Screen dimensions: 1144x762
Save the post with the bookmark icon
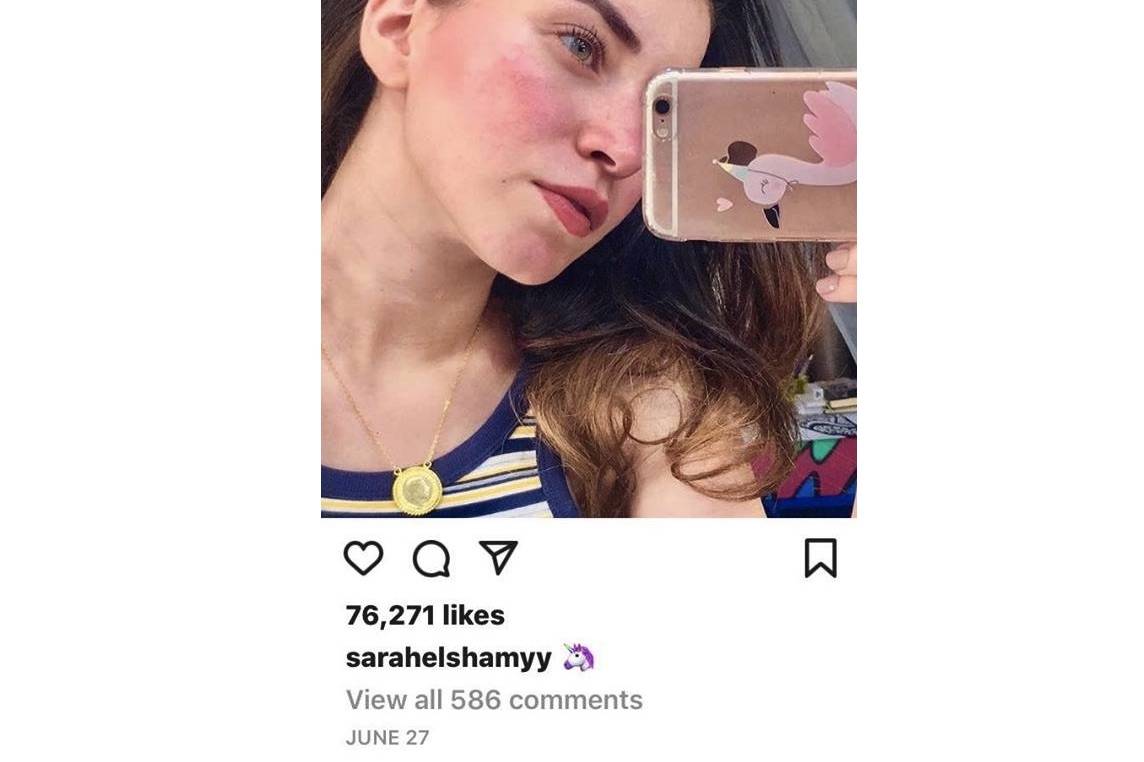[821, 558]
